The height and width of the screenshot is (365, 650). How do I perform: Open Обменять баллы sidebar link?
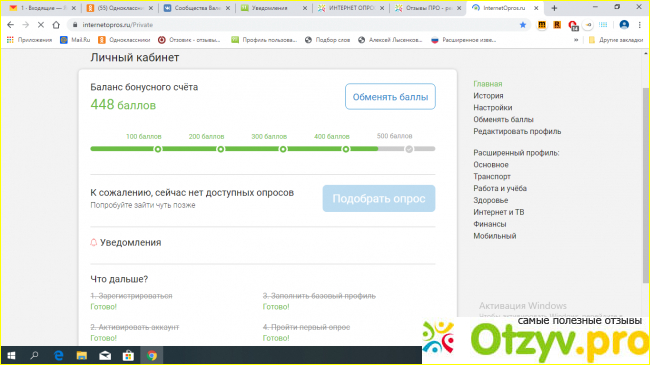(503, 119)
